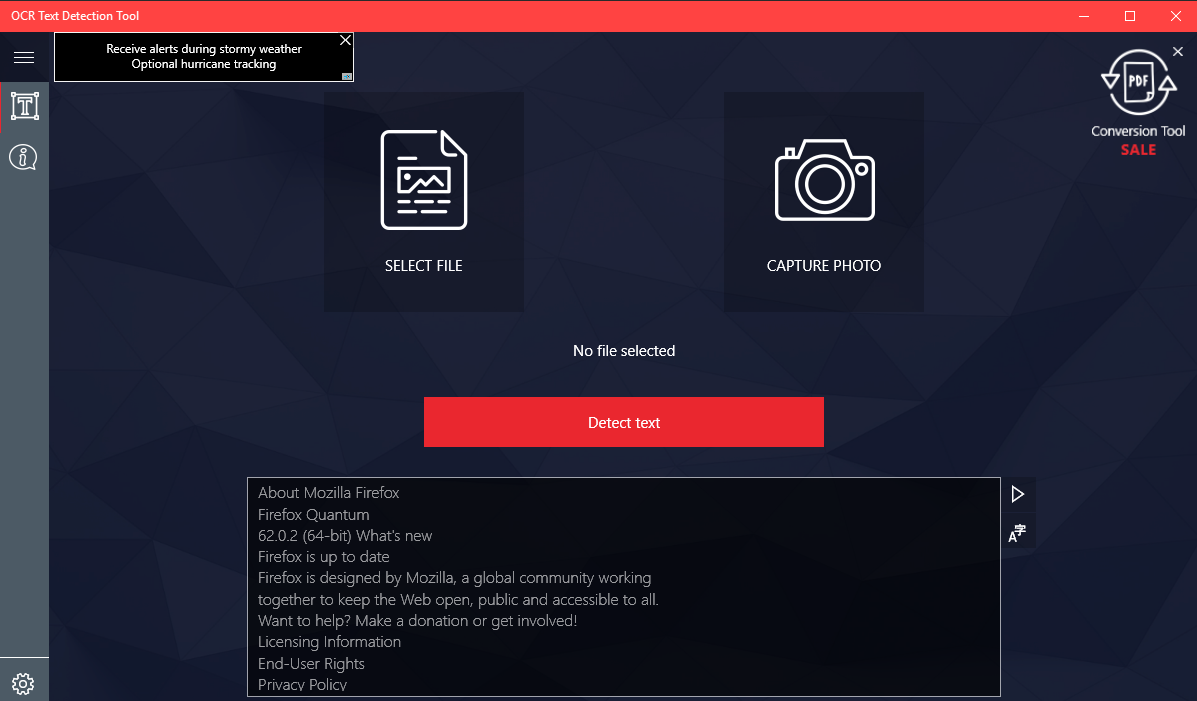The height and width of the screenshot is (701, 1197).
Task: Click the translate text icon
Action: click(x=1018, y=534)
